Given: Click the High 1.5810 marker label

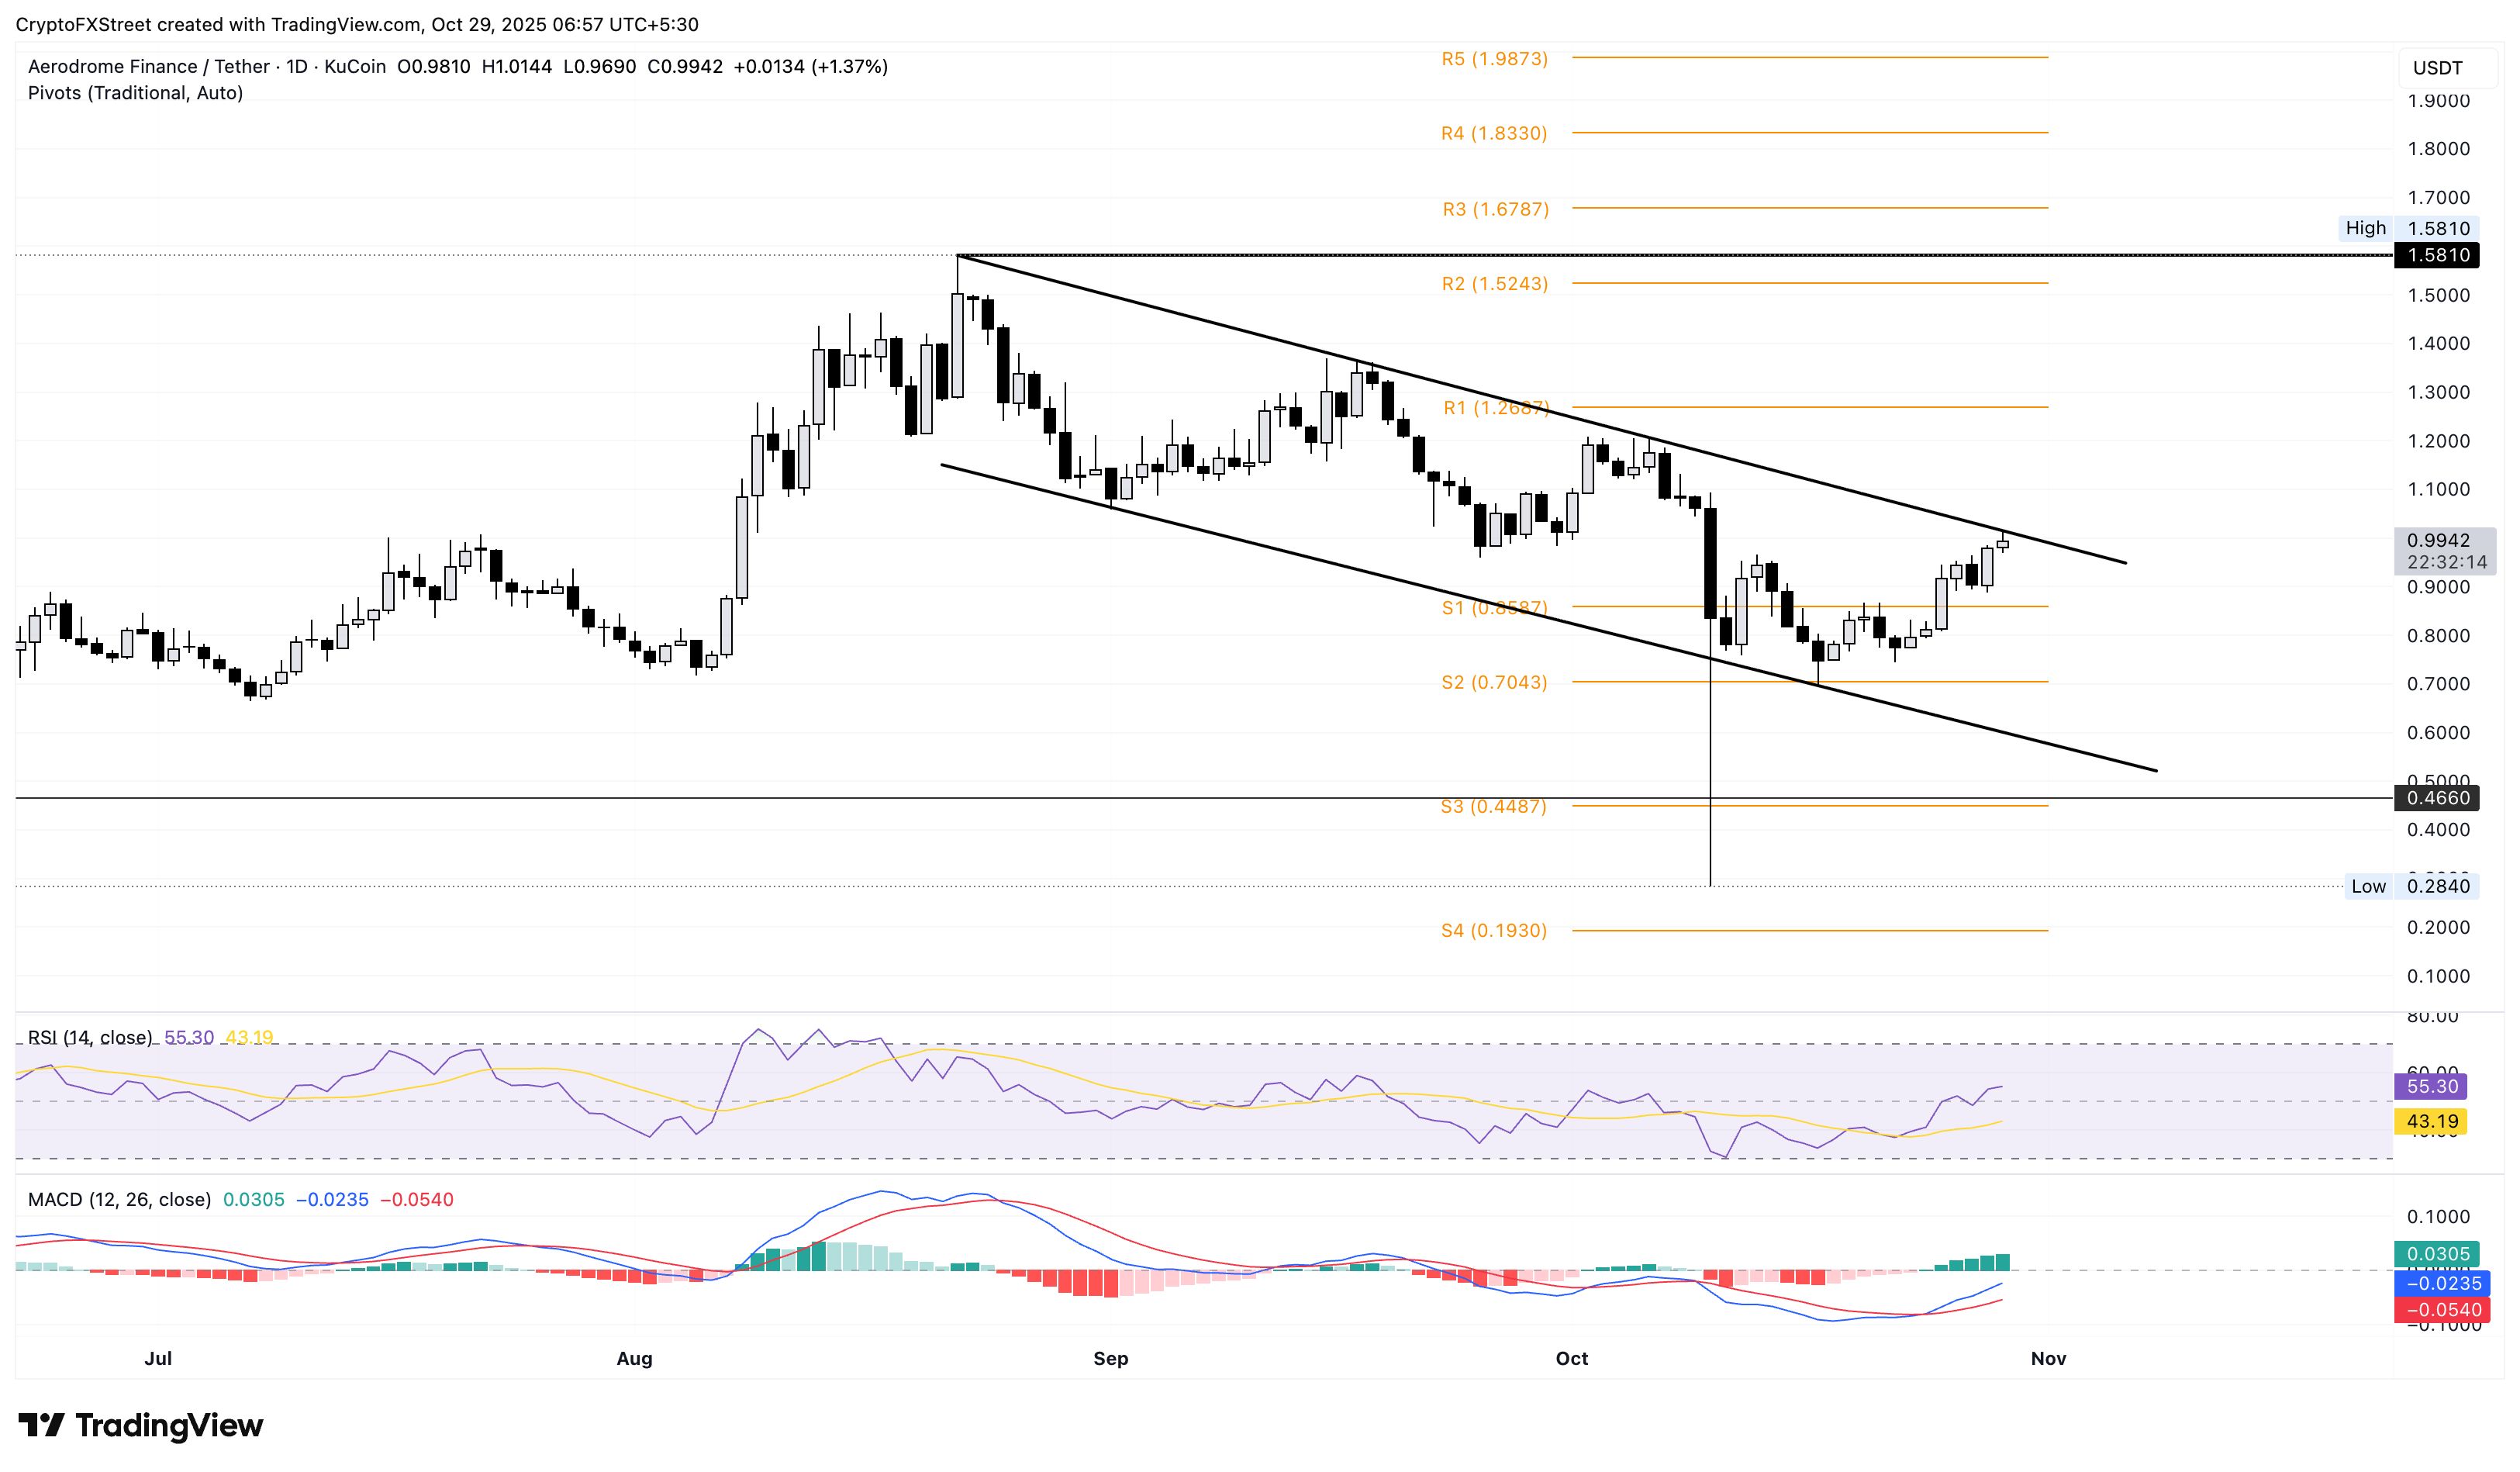Looking at the screenshot, I should click(x=2410, y=228).
